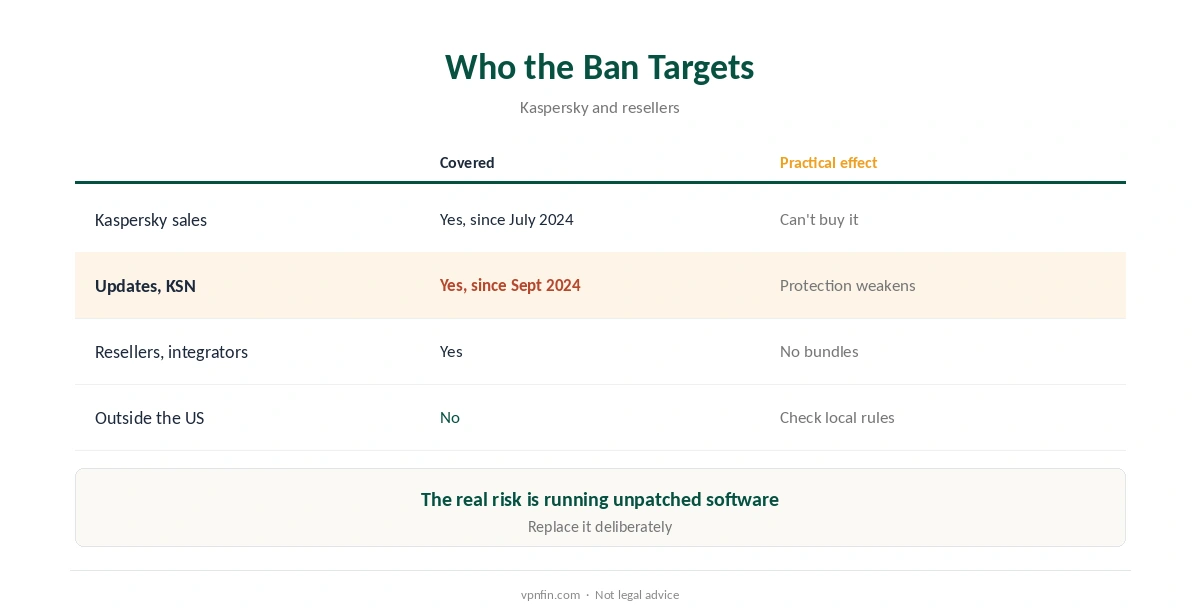The height and width of the screenshot is (614, 1200).
Task: Click the "No bundles" cell
Action: coord(819,352)
